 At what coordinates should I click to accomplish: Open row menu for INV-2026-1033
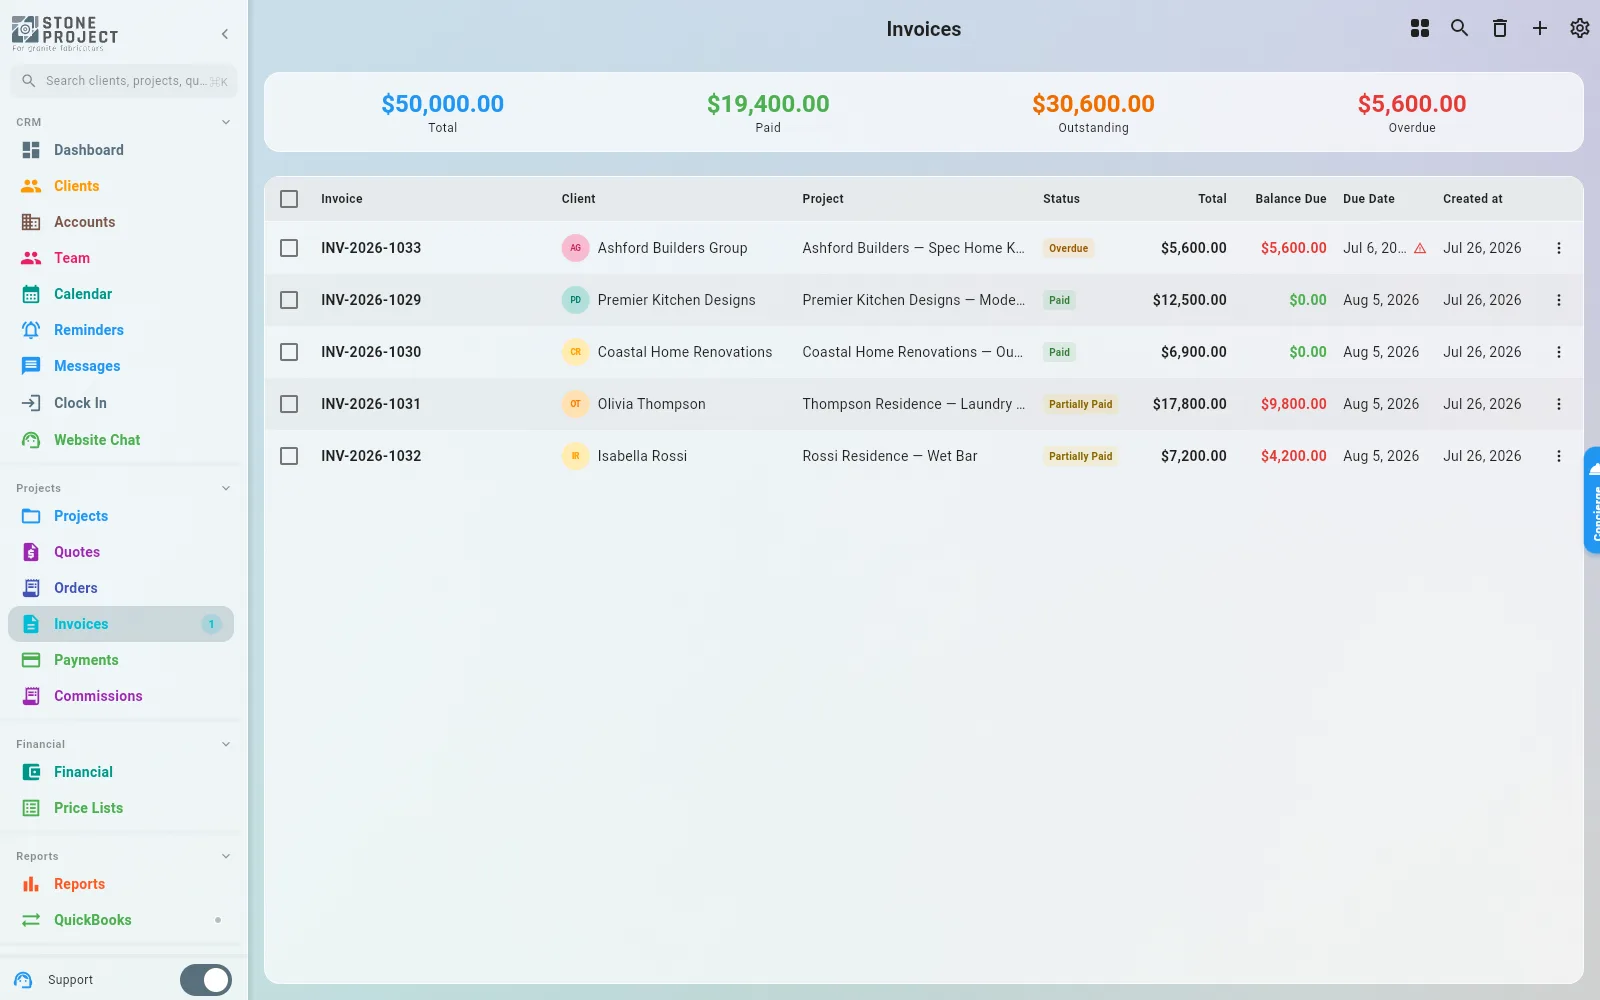tap(1558, 248)
